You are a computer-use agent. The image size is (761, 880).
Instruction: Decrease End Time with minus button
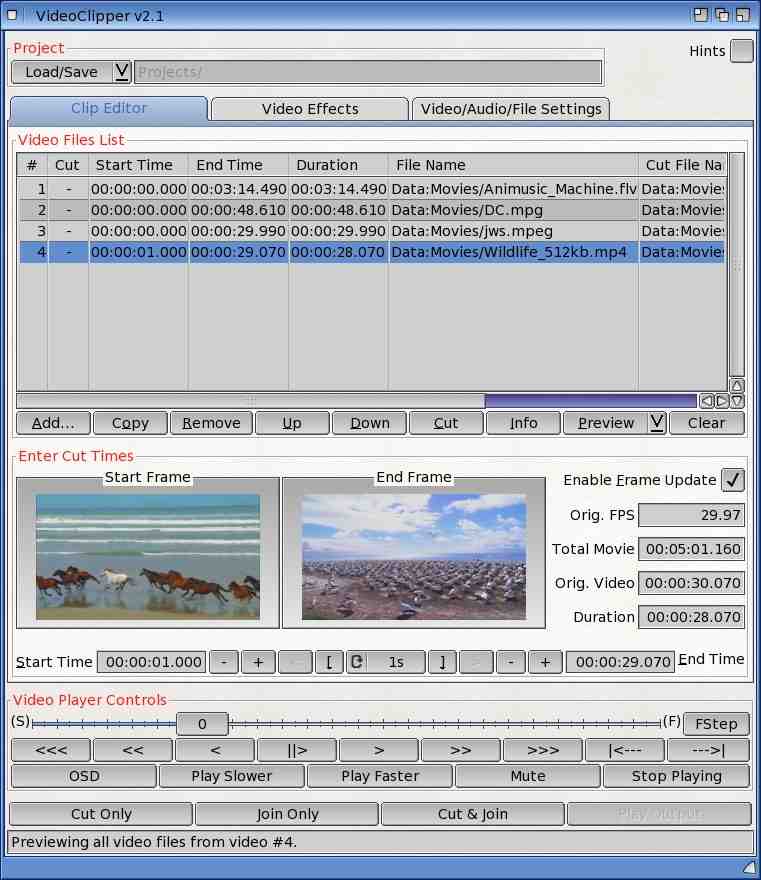coord(511,662)
